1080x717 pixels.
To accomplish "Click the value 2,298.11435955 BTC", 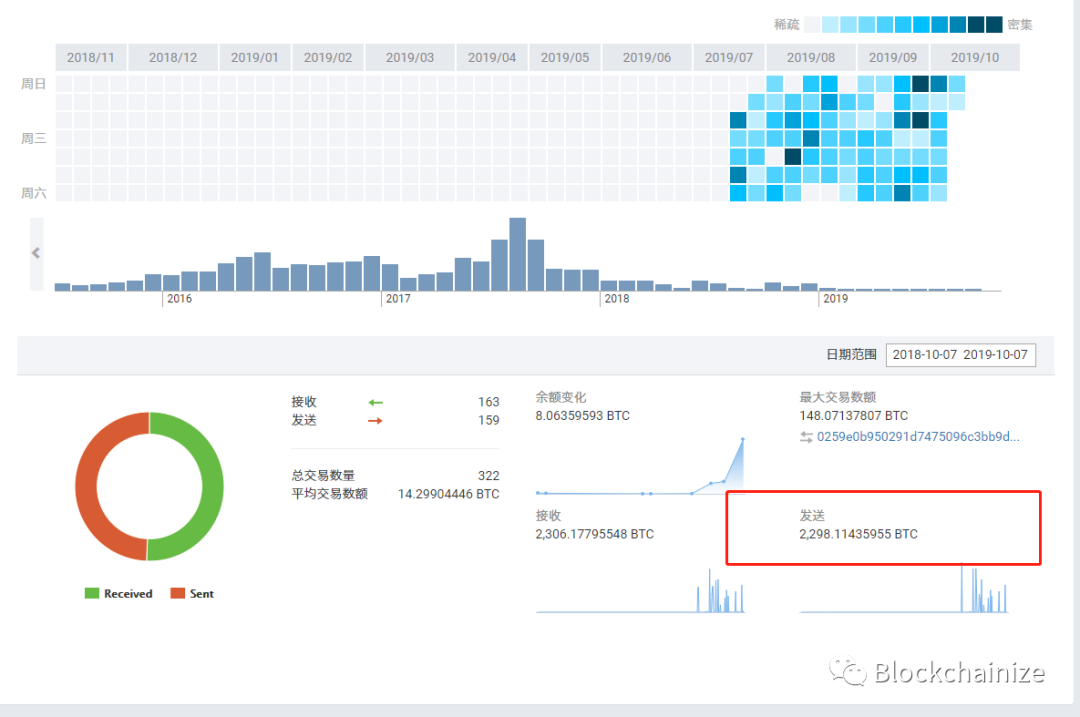I will coord(858,534).
